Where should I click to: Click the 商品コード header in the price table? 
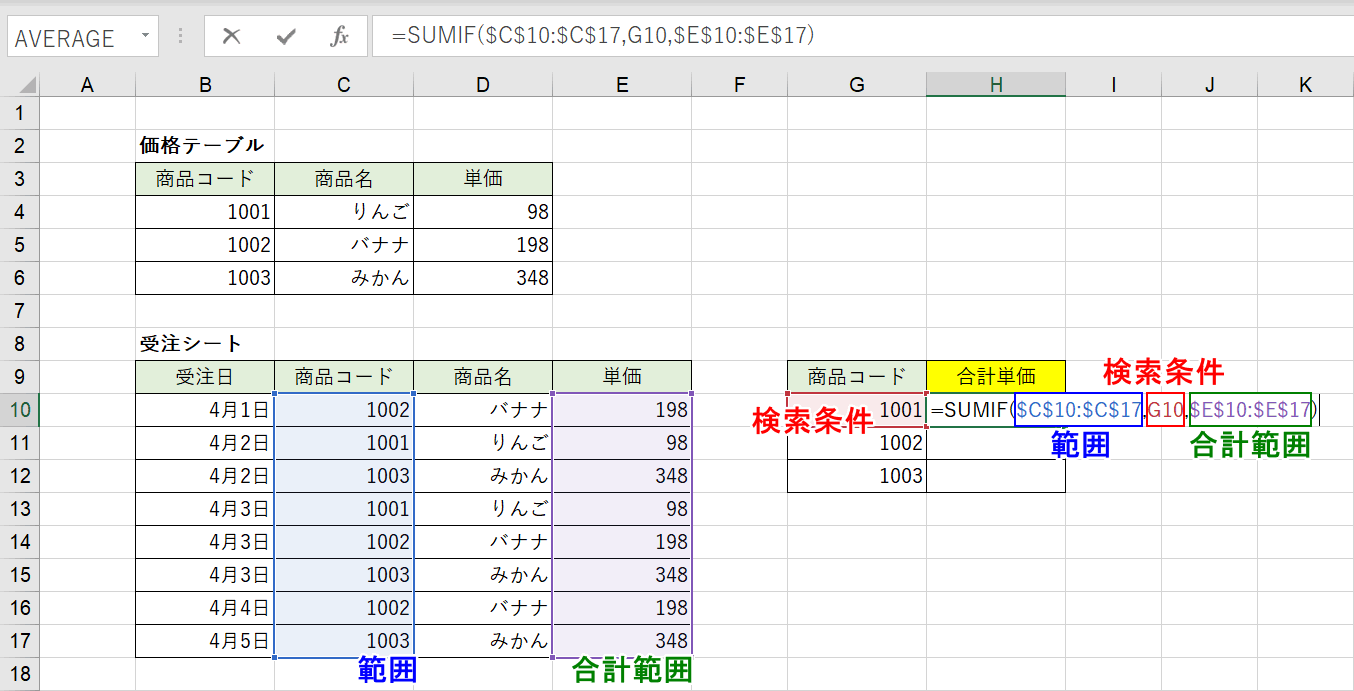click(204, 179)
